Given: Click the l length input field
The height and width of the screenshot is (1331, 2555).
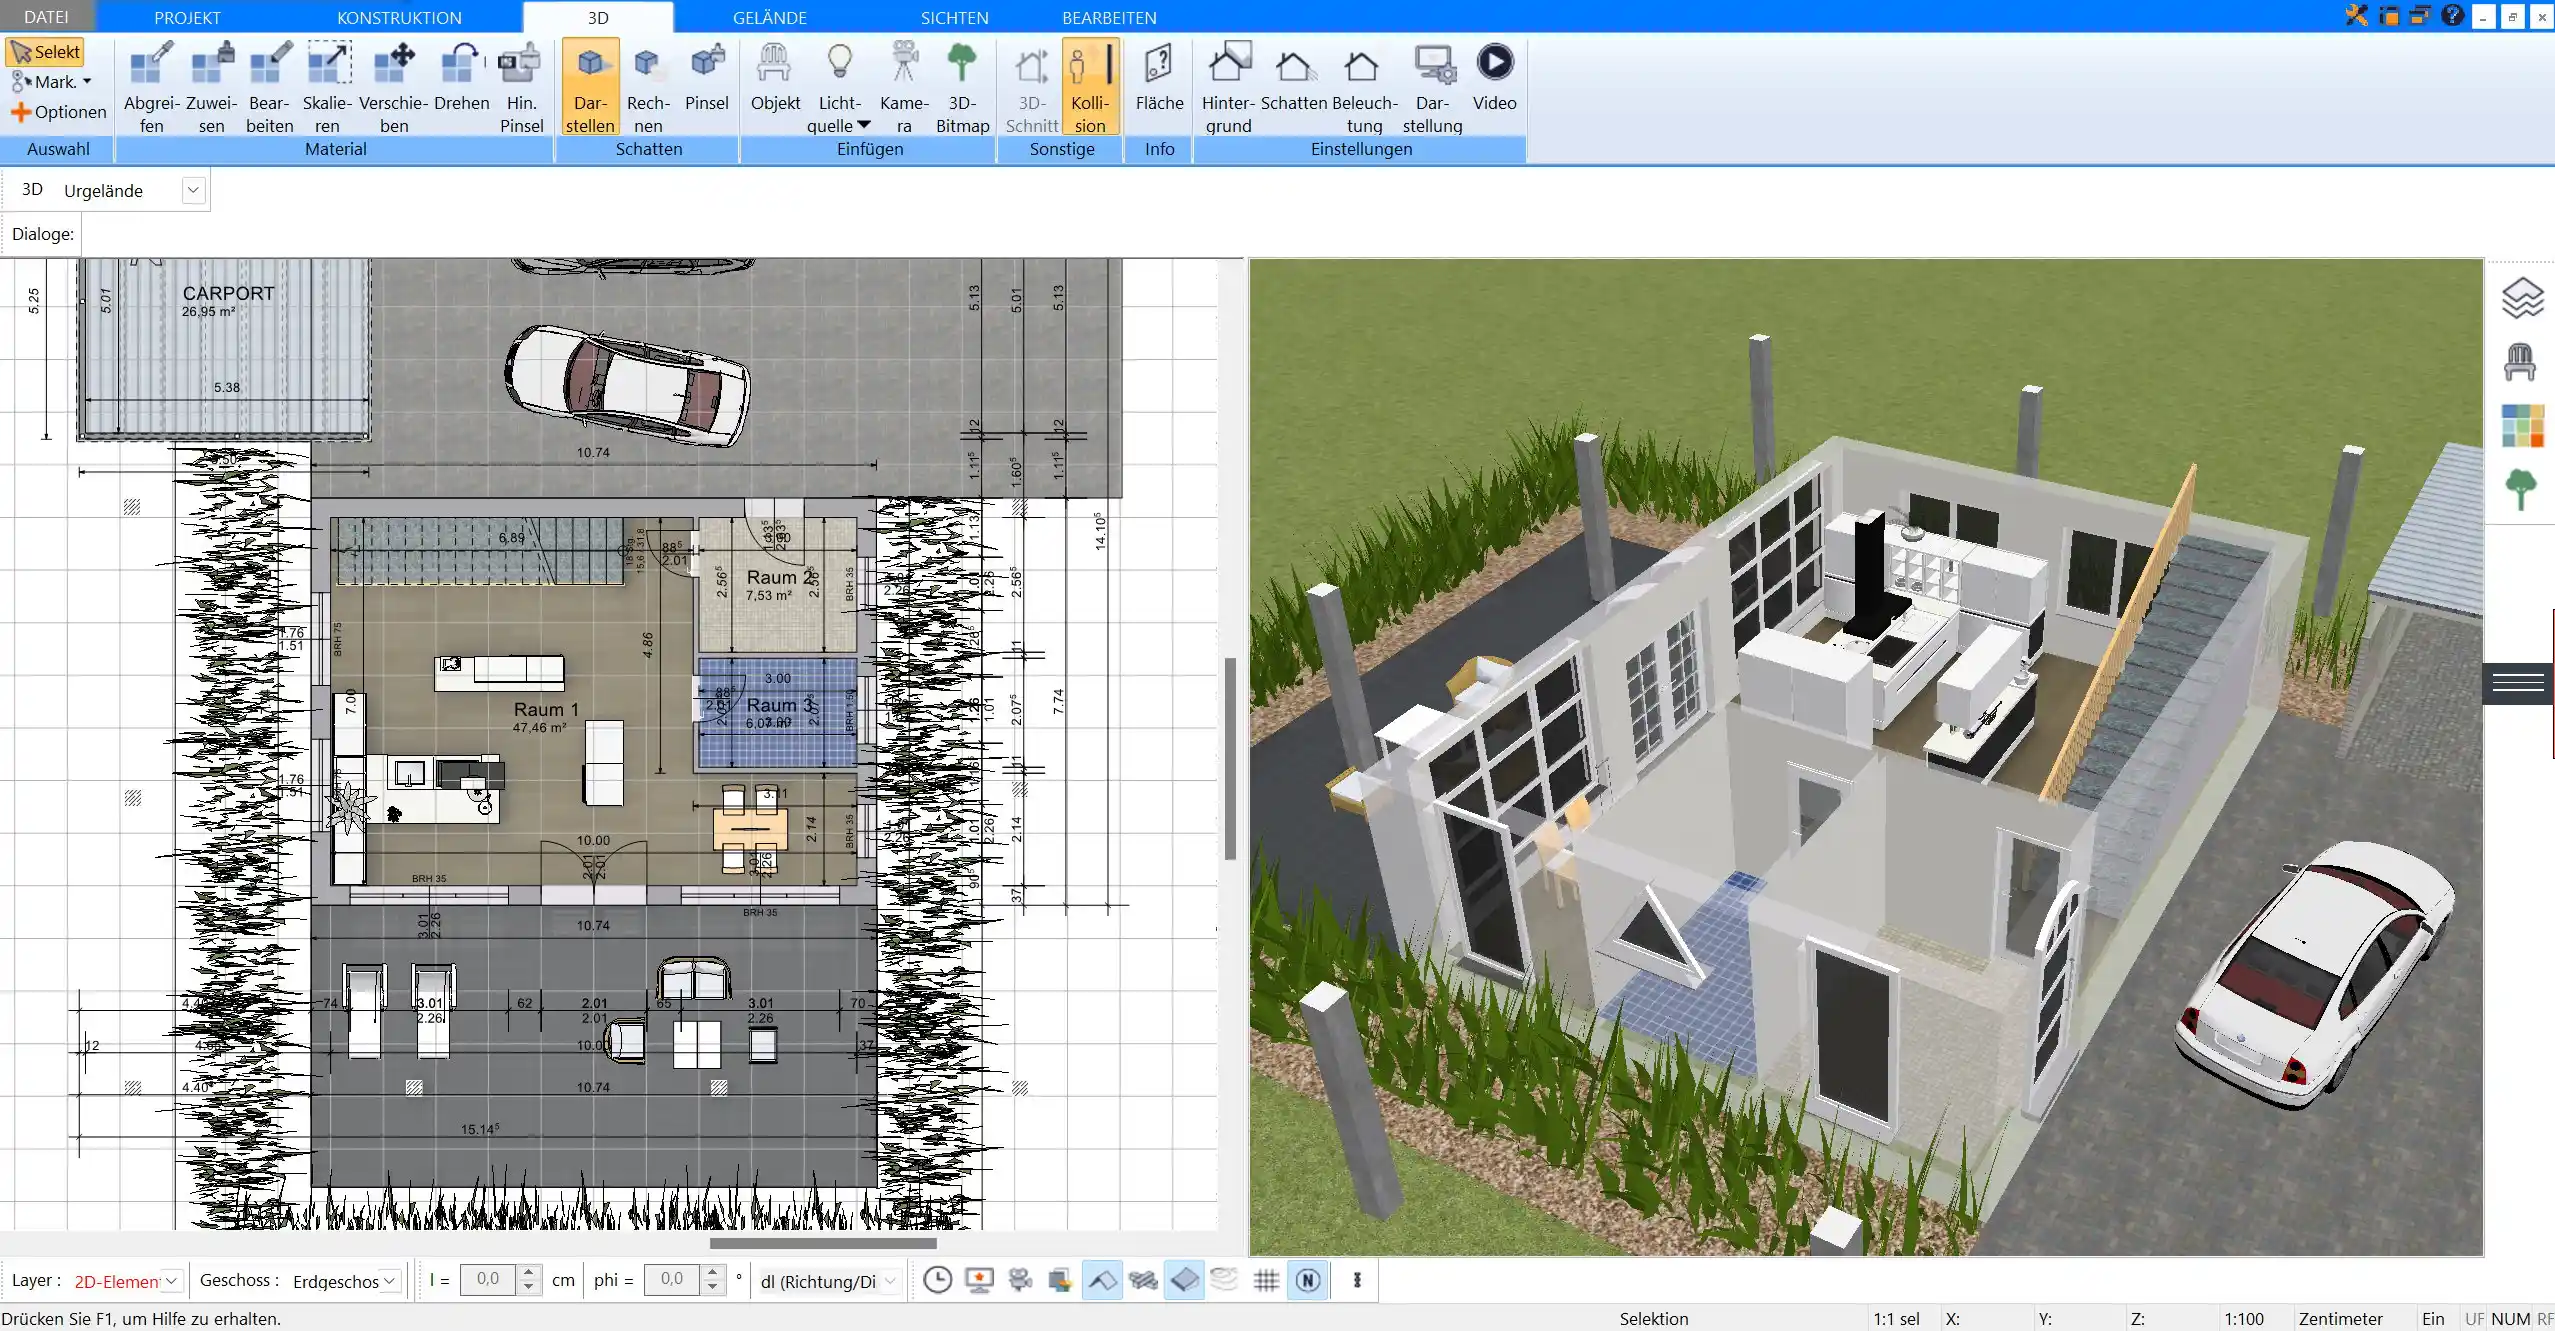Looking at the screenshot, I should pyautogui.click(x=488, y=1279).
